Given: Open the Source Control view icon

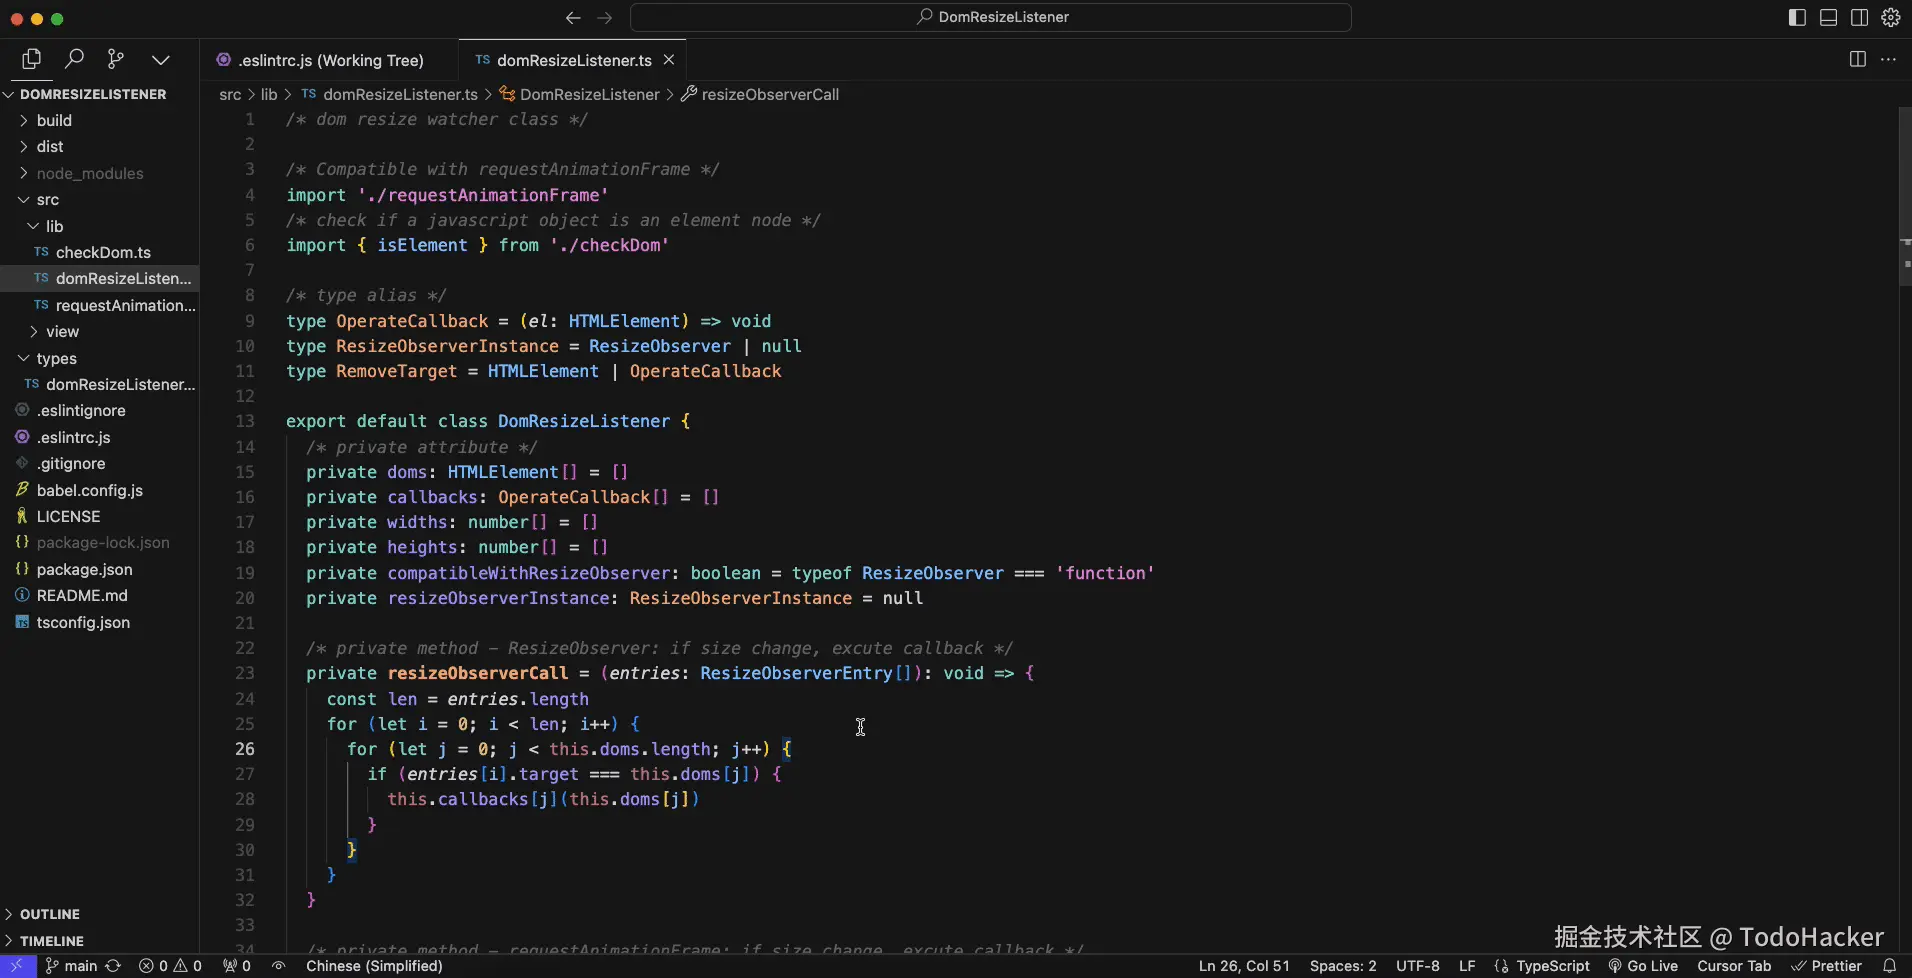Looking at the screenshot, I should click(116, 60).
